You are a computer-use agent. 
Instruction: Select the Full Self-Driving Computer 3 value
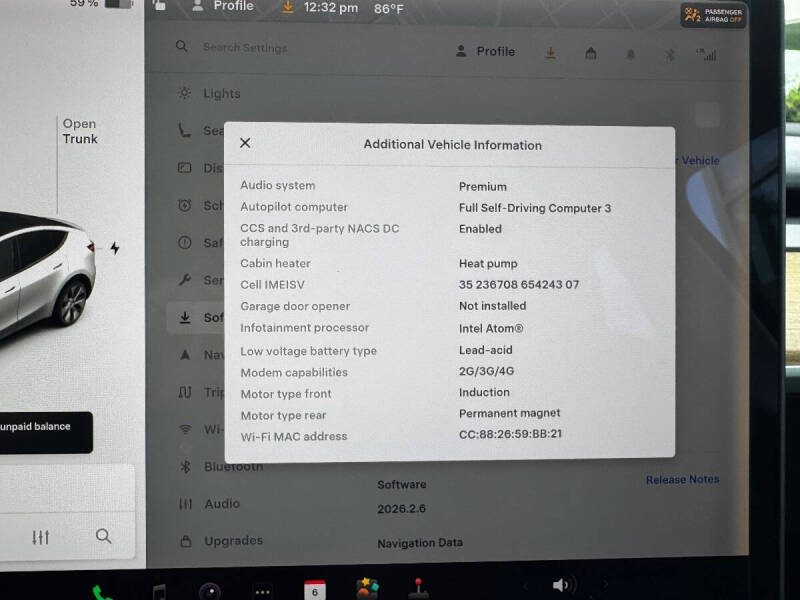(535, 208)
